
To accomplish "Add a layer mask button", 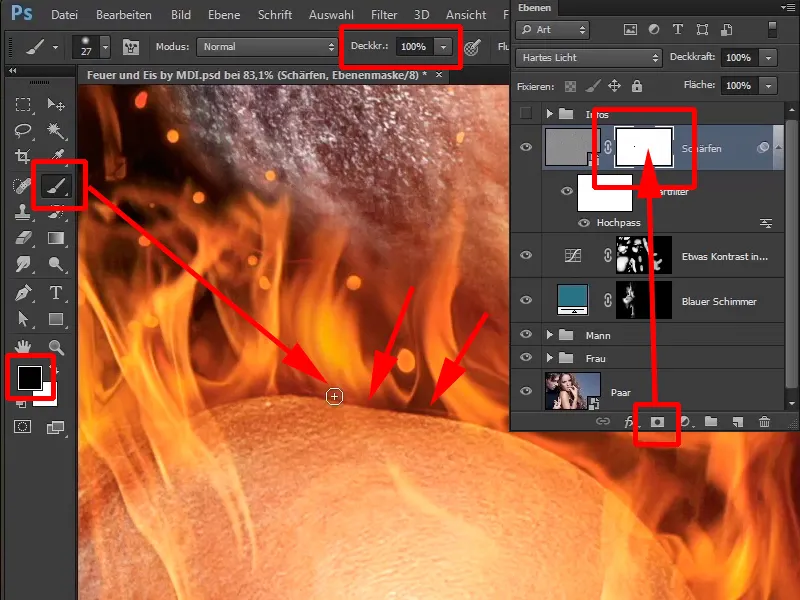I will click(657, 422).
